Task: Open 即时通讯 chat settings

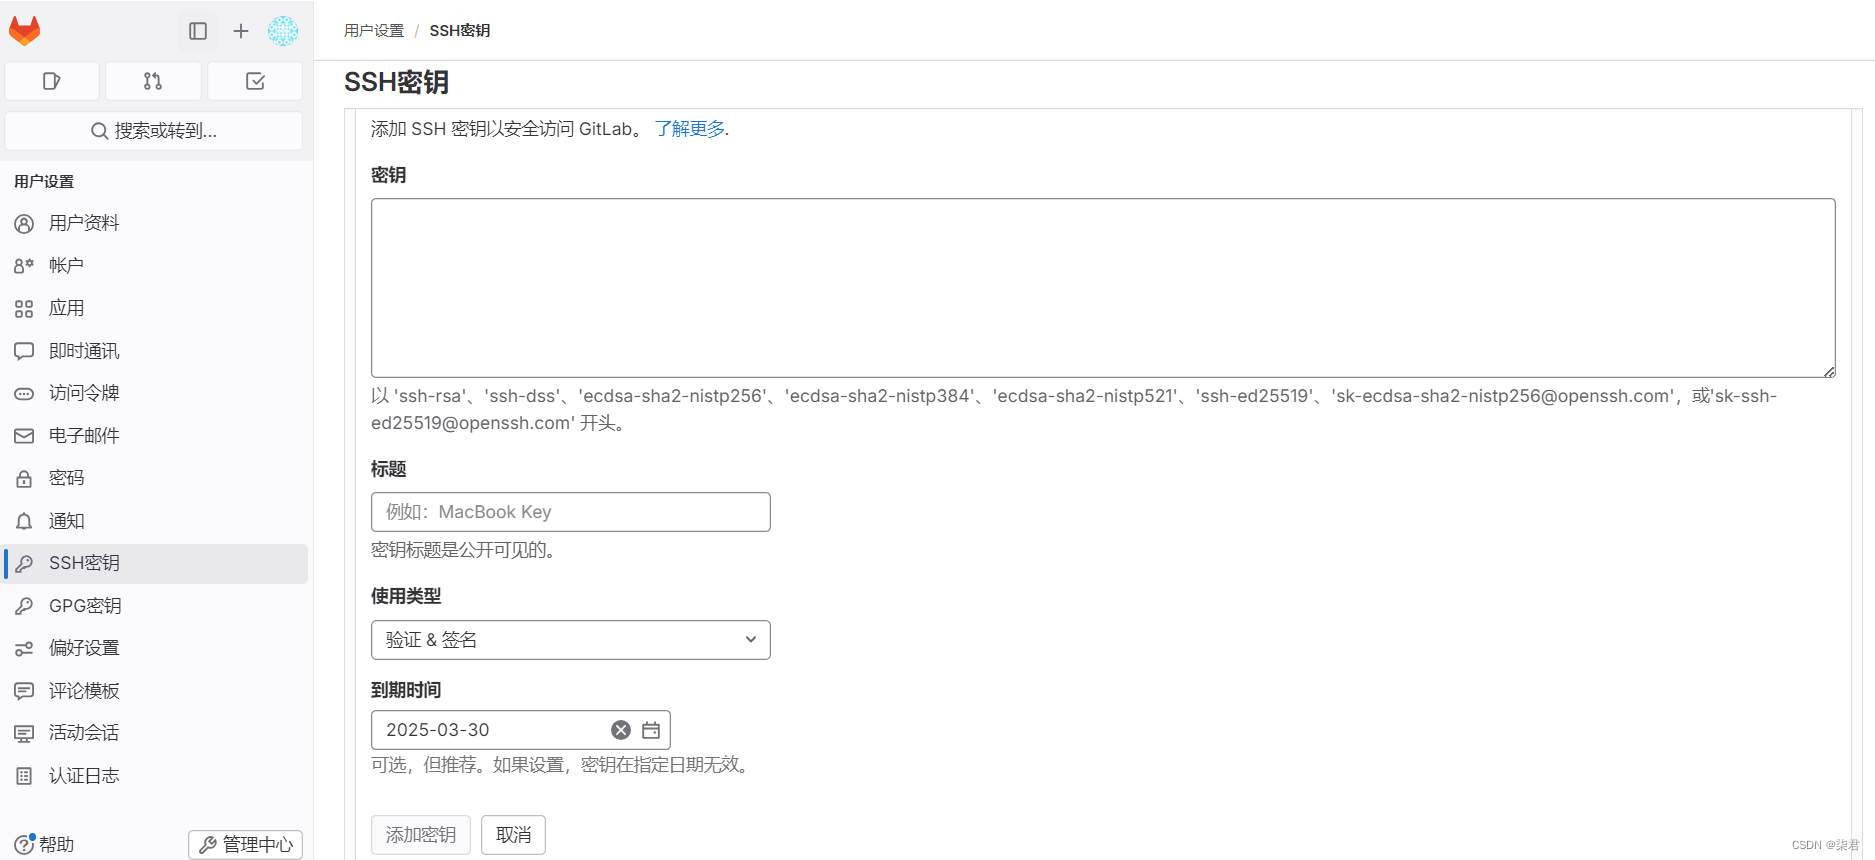Action: coord(156,351)
